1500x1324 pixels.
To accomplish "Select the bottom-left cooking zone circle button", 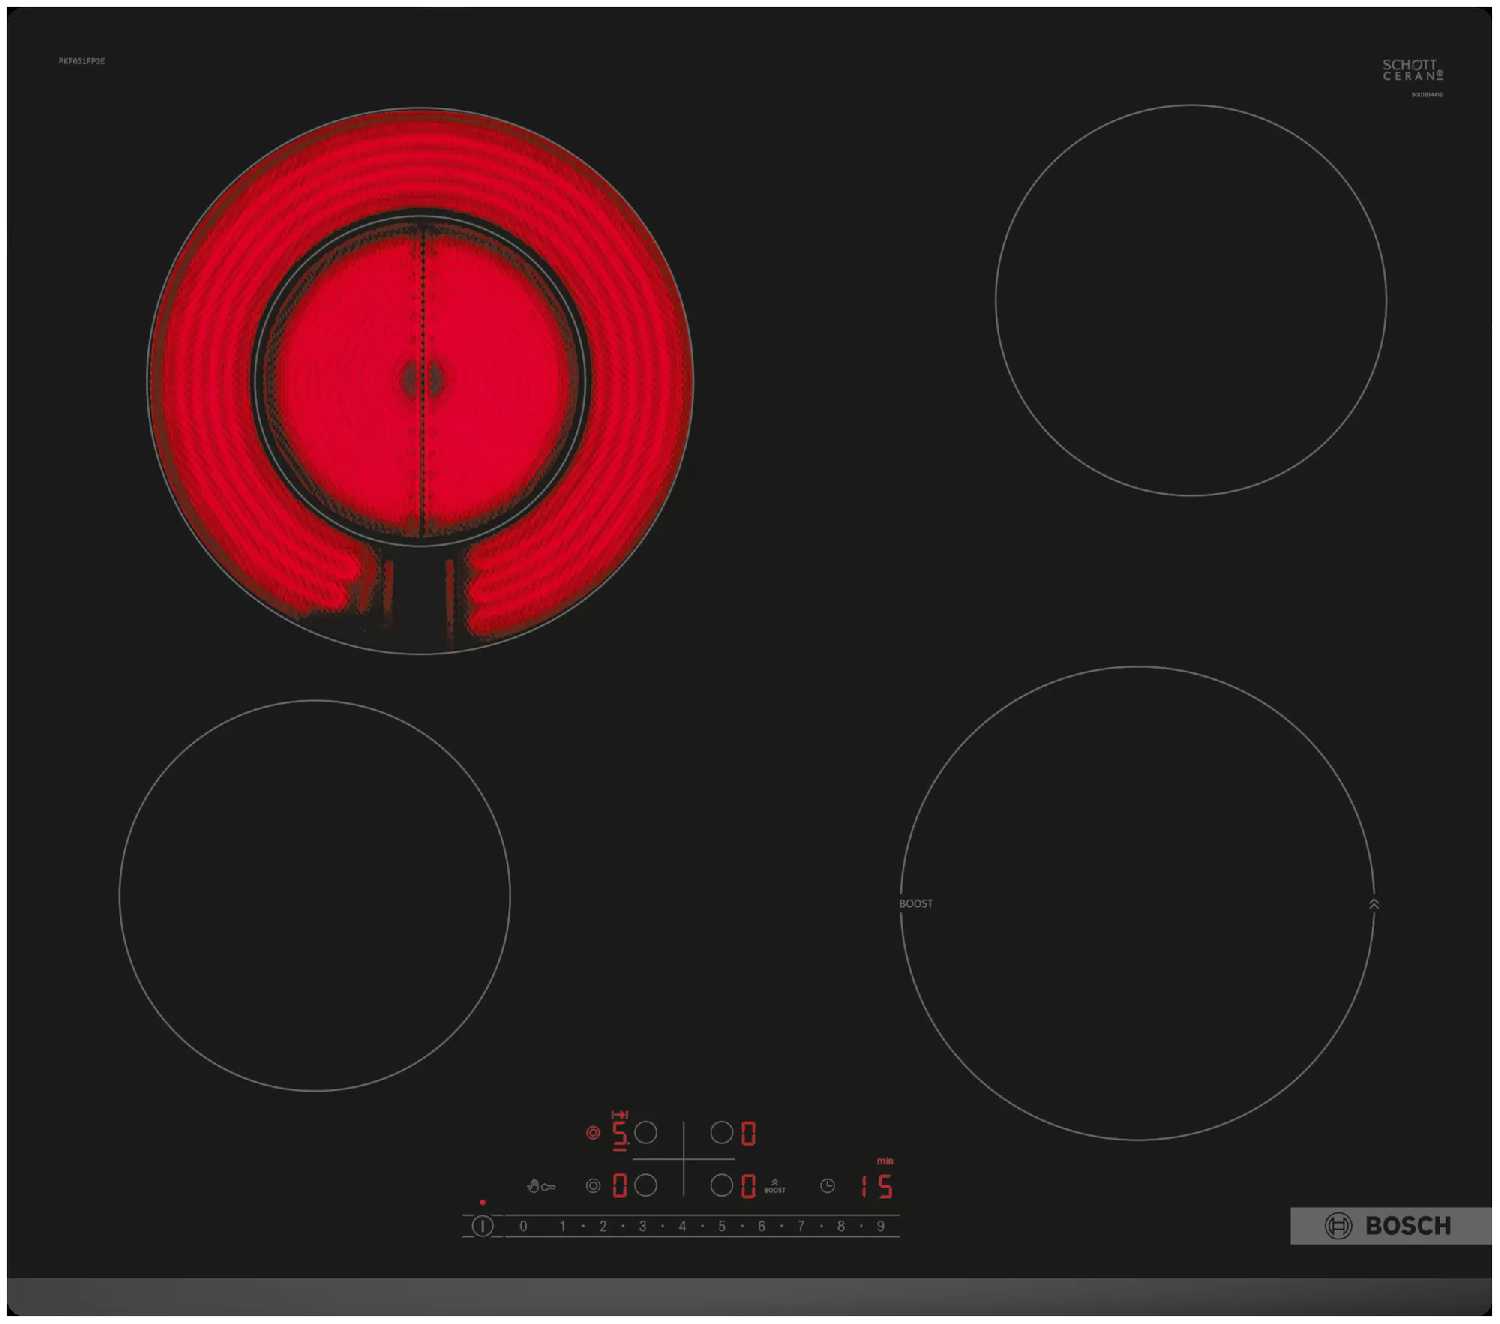I will click(x=646, y=1185).
